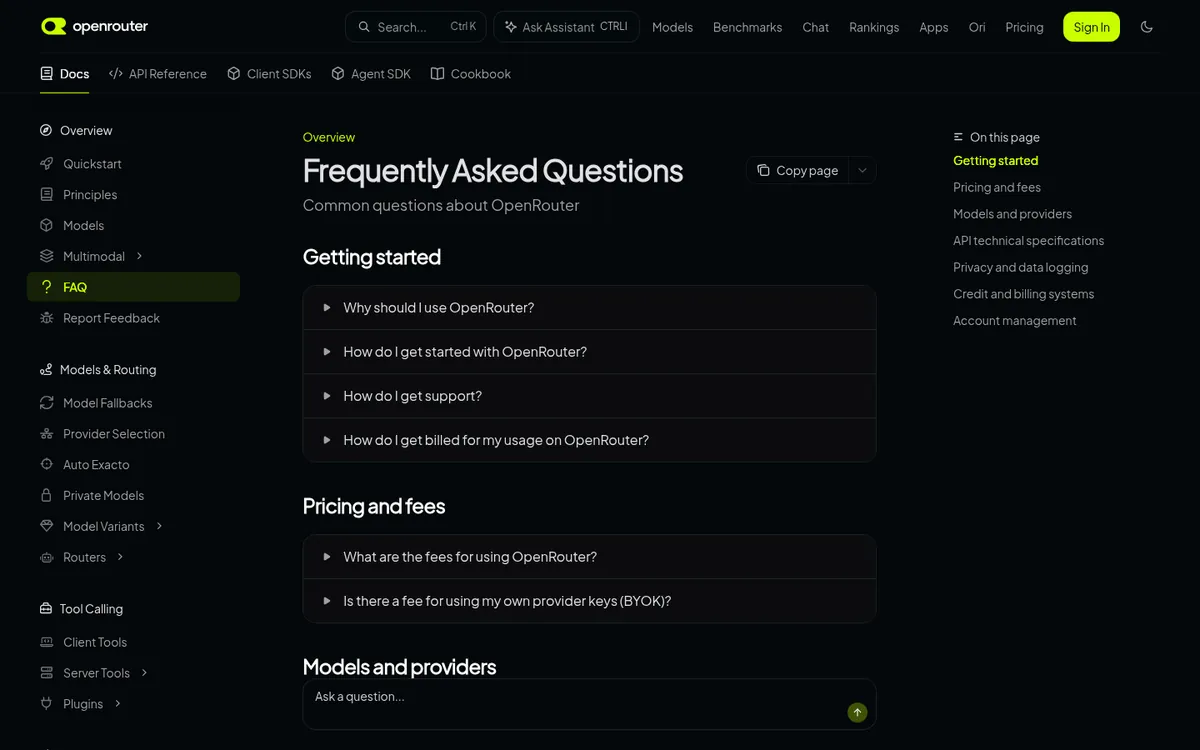Click the Models & Routing section icon

click(46, 369)
